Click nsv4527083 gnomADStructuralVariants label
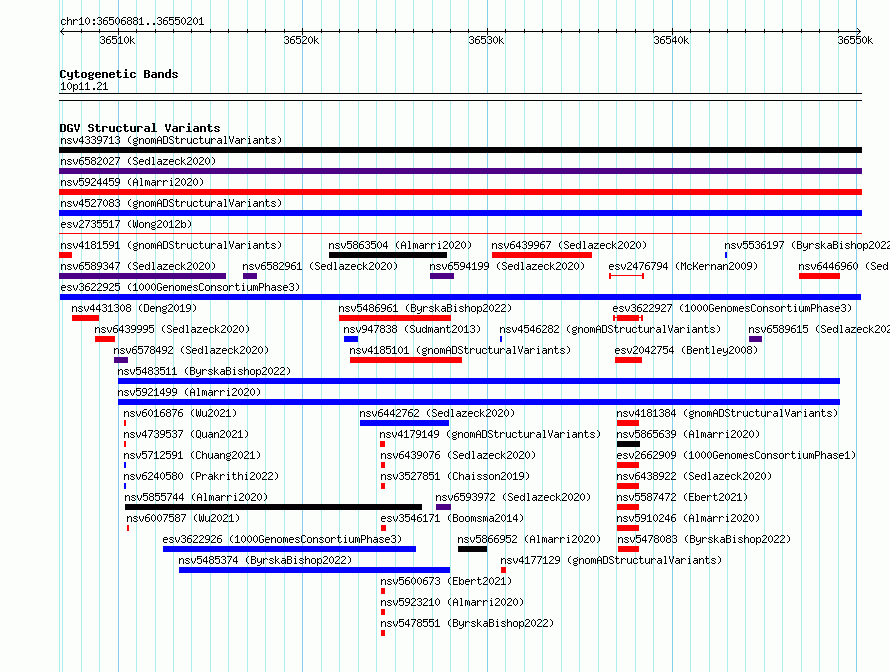The width and height of the screenshot is (890, 672). (x=171, y=203)
